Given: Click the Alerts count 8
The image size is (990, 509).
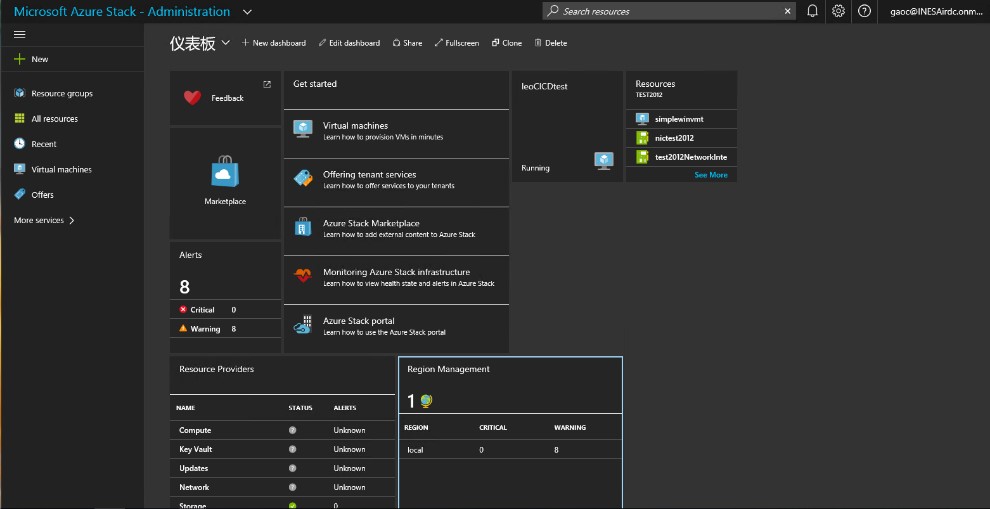Looking at the screenshot, I should click(x=184, y=287).
